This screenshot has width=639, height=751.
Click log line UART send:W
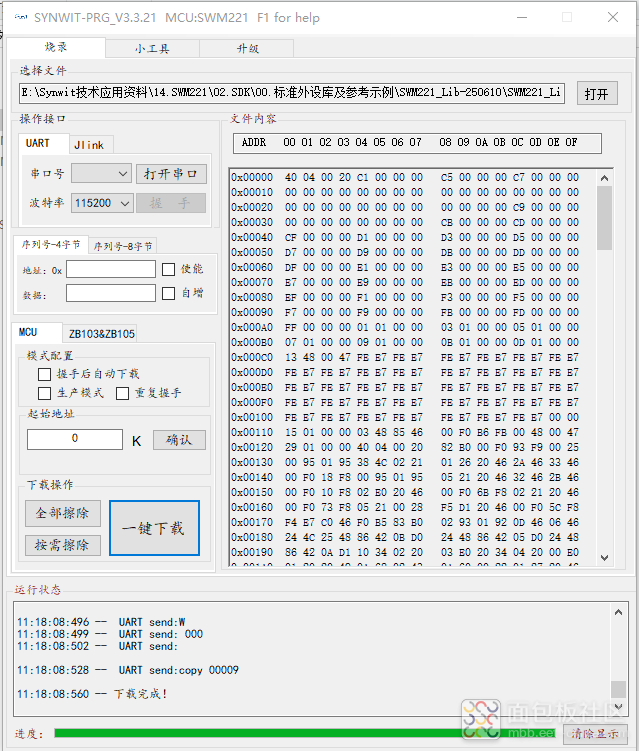101,622
